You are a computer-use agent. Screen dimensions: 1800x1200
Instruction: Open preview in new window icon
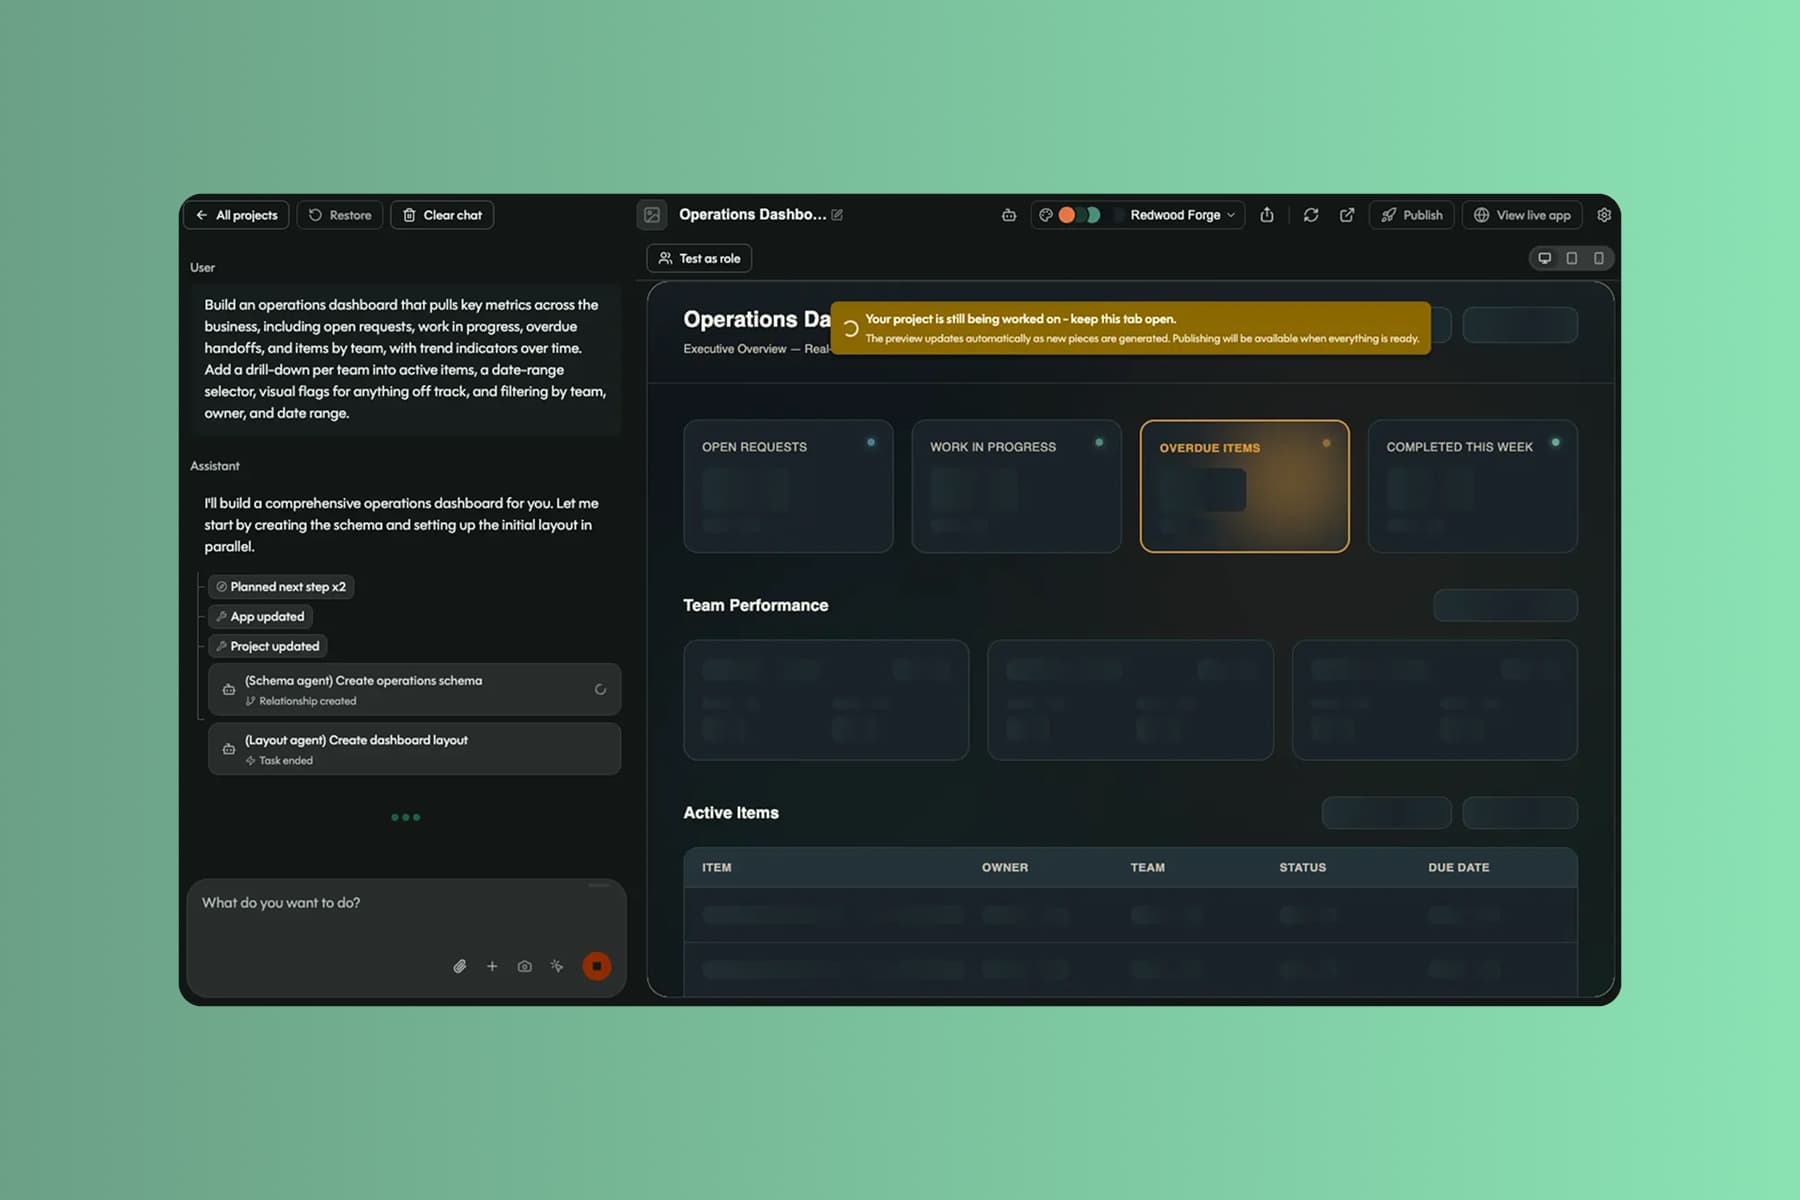point(1347,215)
